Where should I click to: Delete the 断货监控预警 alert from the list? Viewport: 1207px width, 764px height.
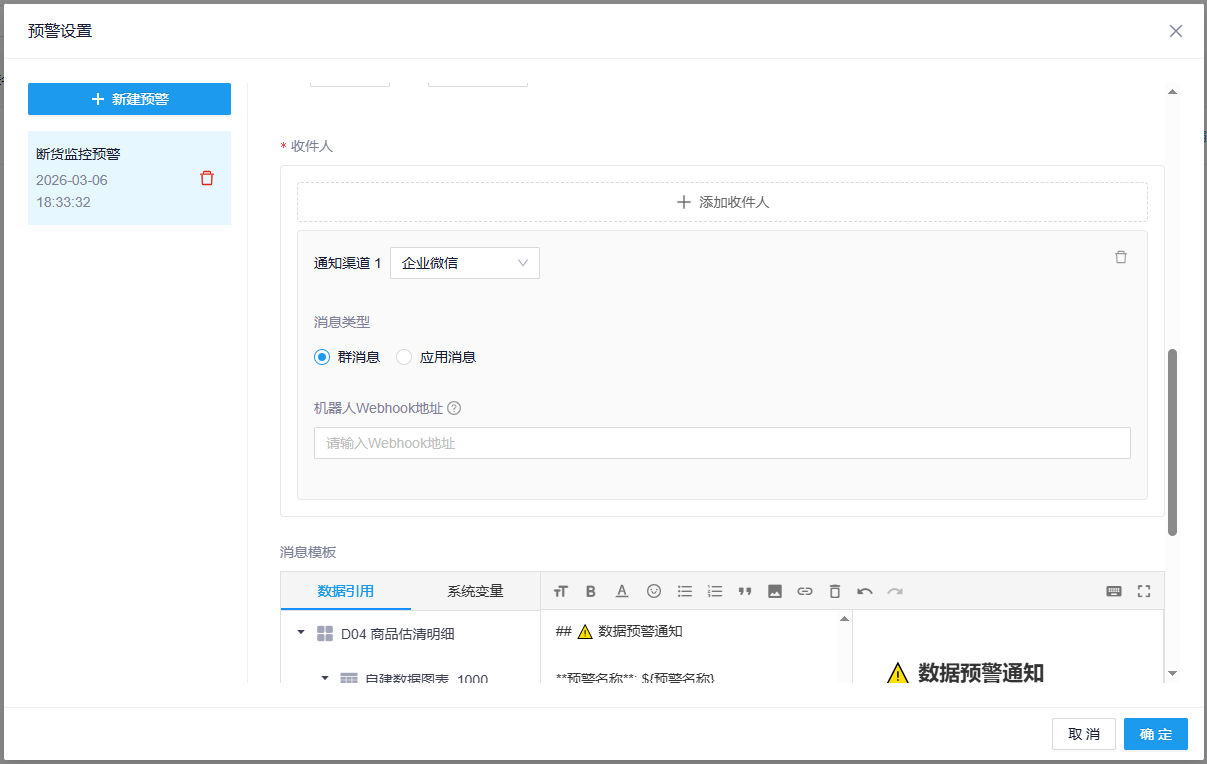click(x=207, y=177)
